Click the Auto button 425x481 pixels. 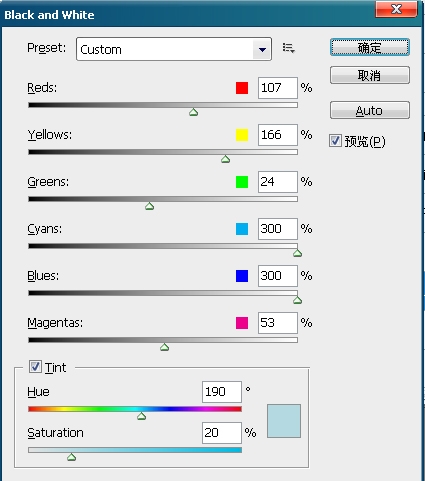coord(370,110)
